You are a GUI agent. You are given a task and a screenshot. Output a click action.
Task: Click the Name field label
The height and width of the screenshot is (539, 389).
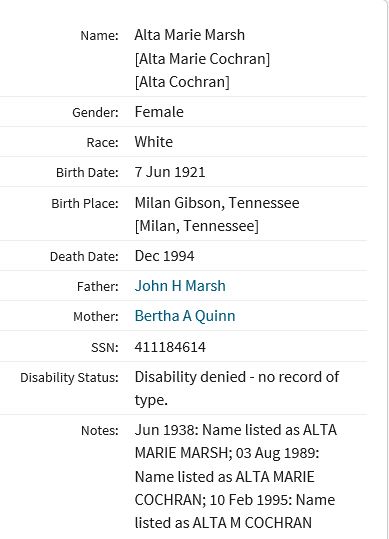pyautogui.click(x=99, y=36)
